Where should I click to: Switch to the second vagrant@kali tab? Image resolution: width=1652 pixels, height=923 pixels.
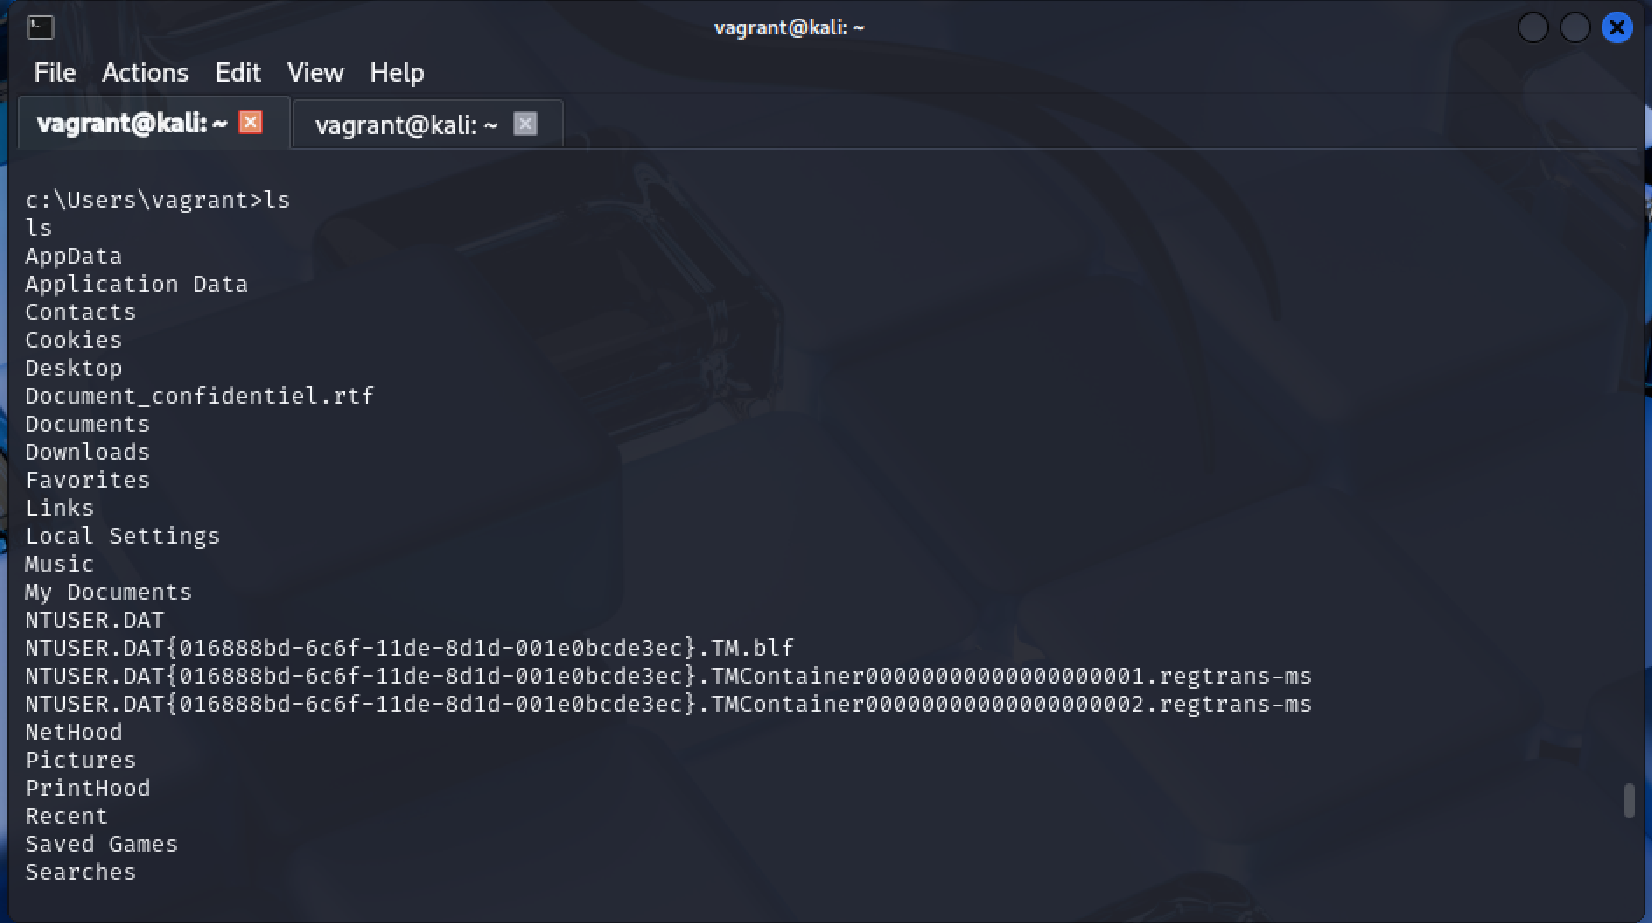click(405, 124)
